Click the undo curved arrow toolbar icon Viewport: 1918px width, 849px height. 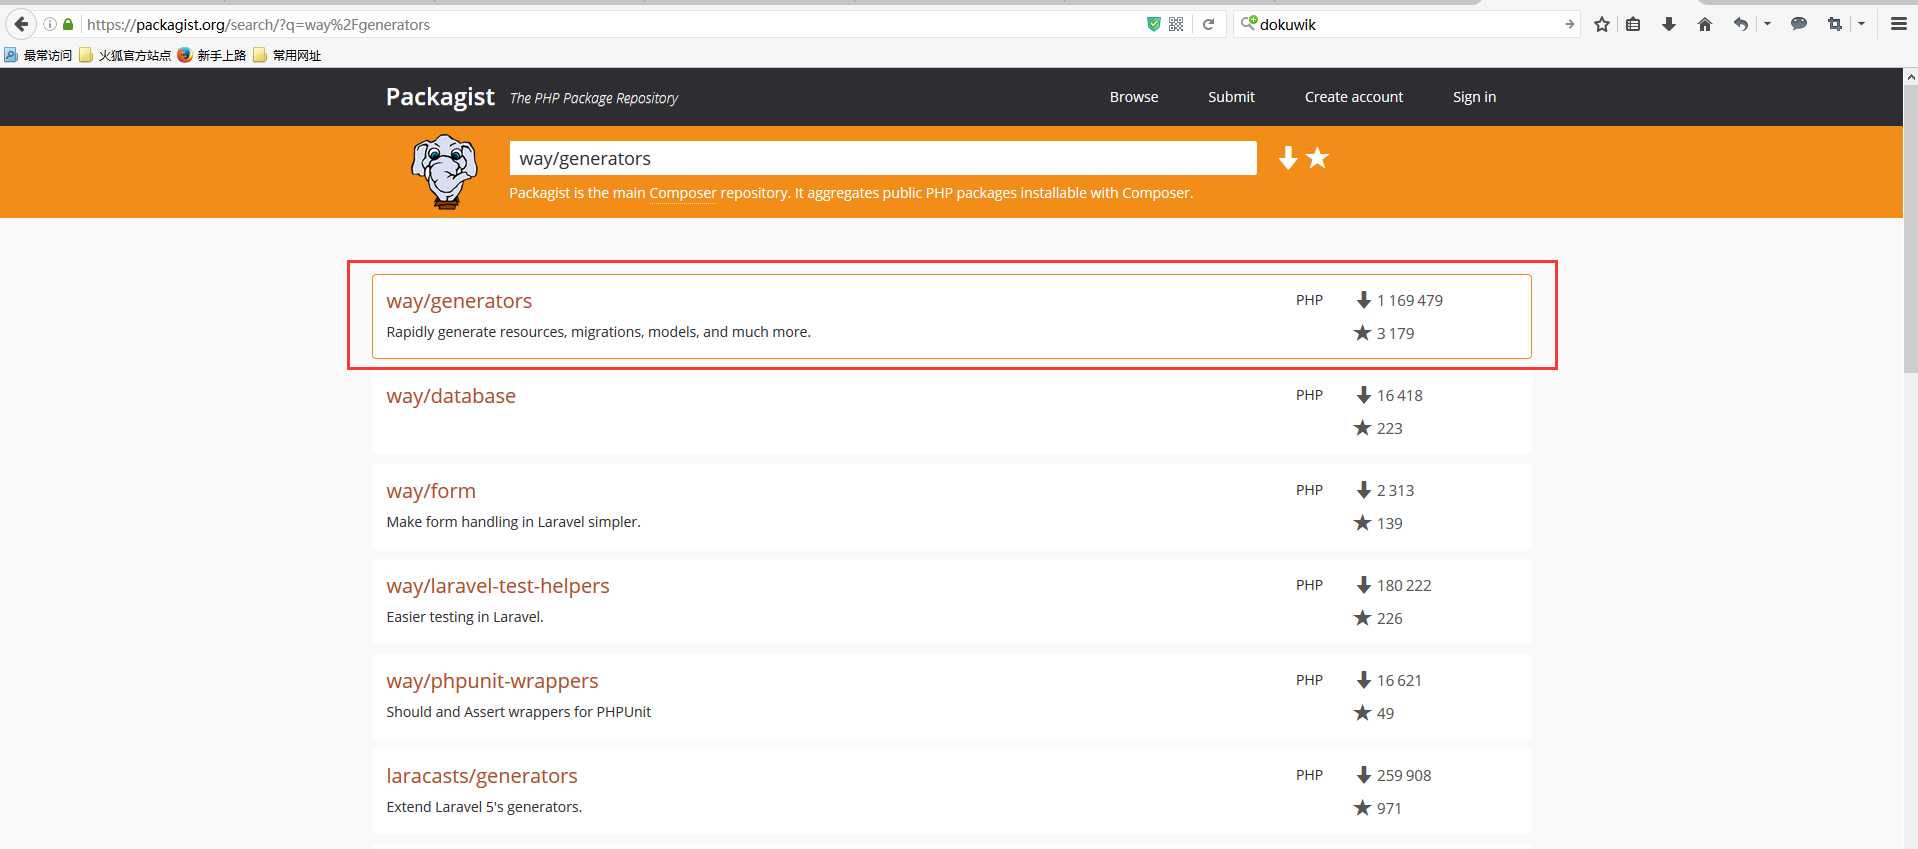click(x=1741, y=24)
